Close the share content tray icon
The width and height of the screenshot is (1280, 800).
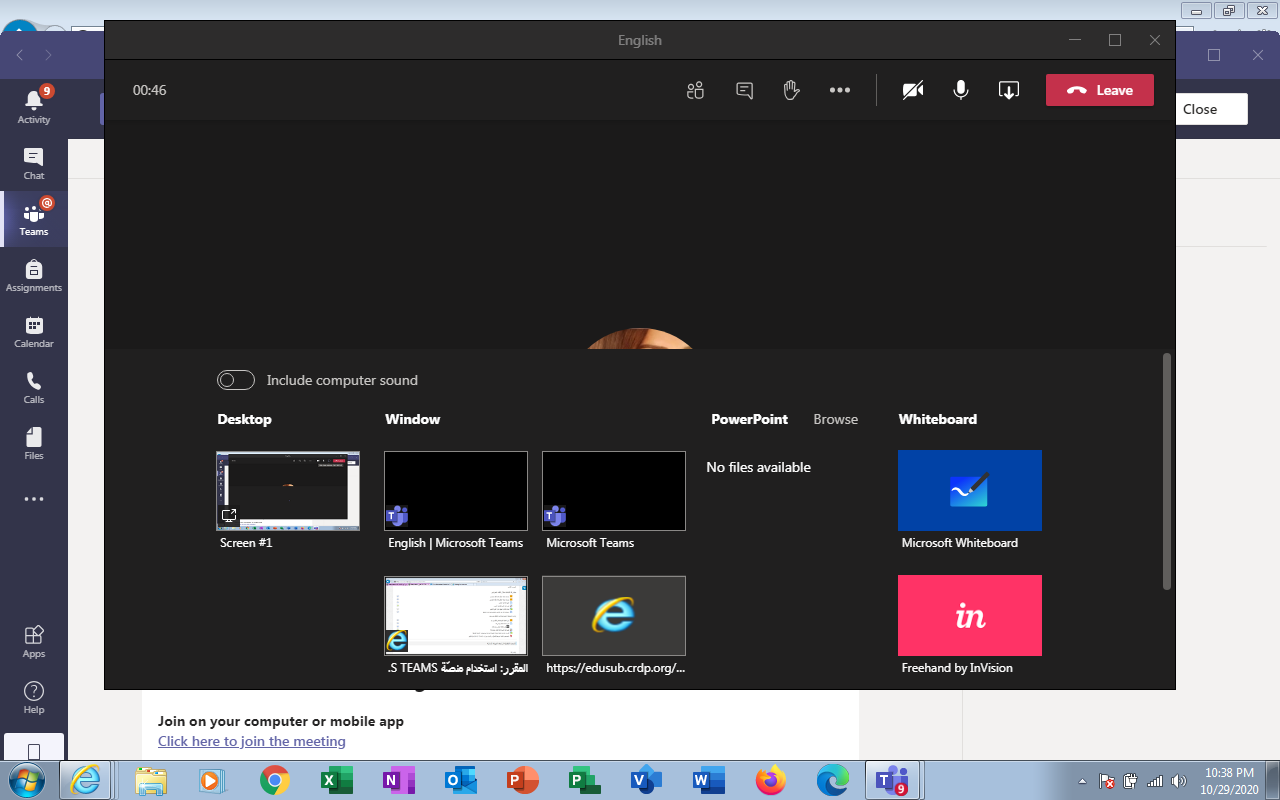coord(1009,90)
